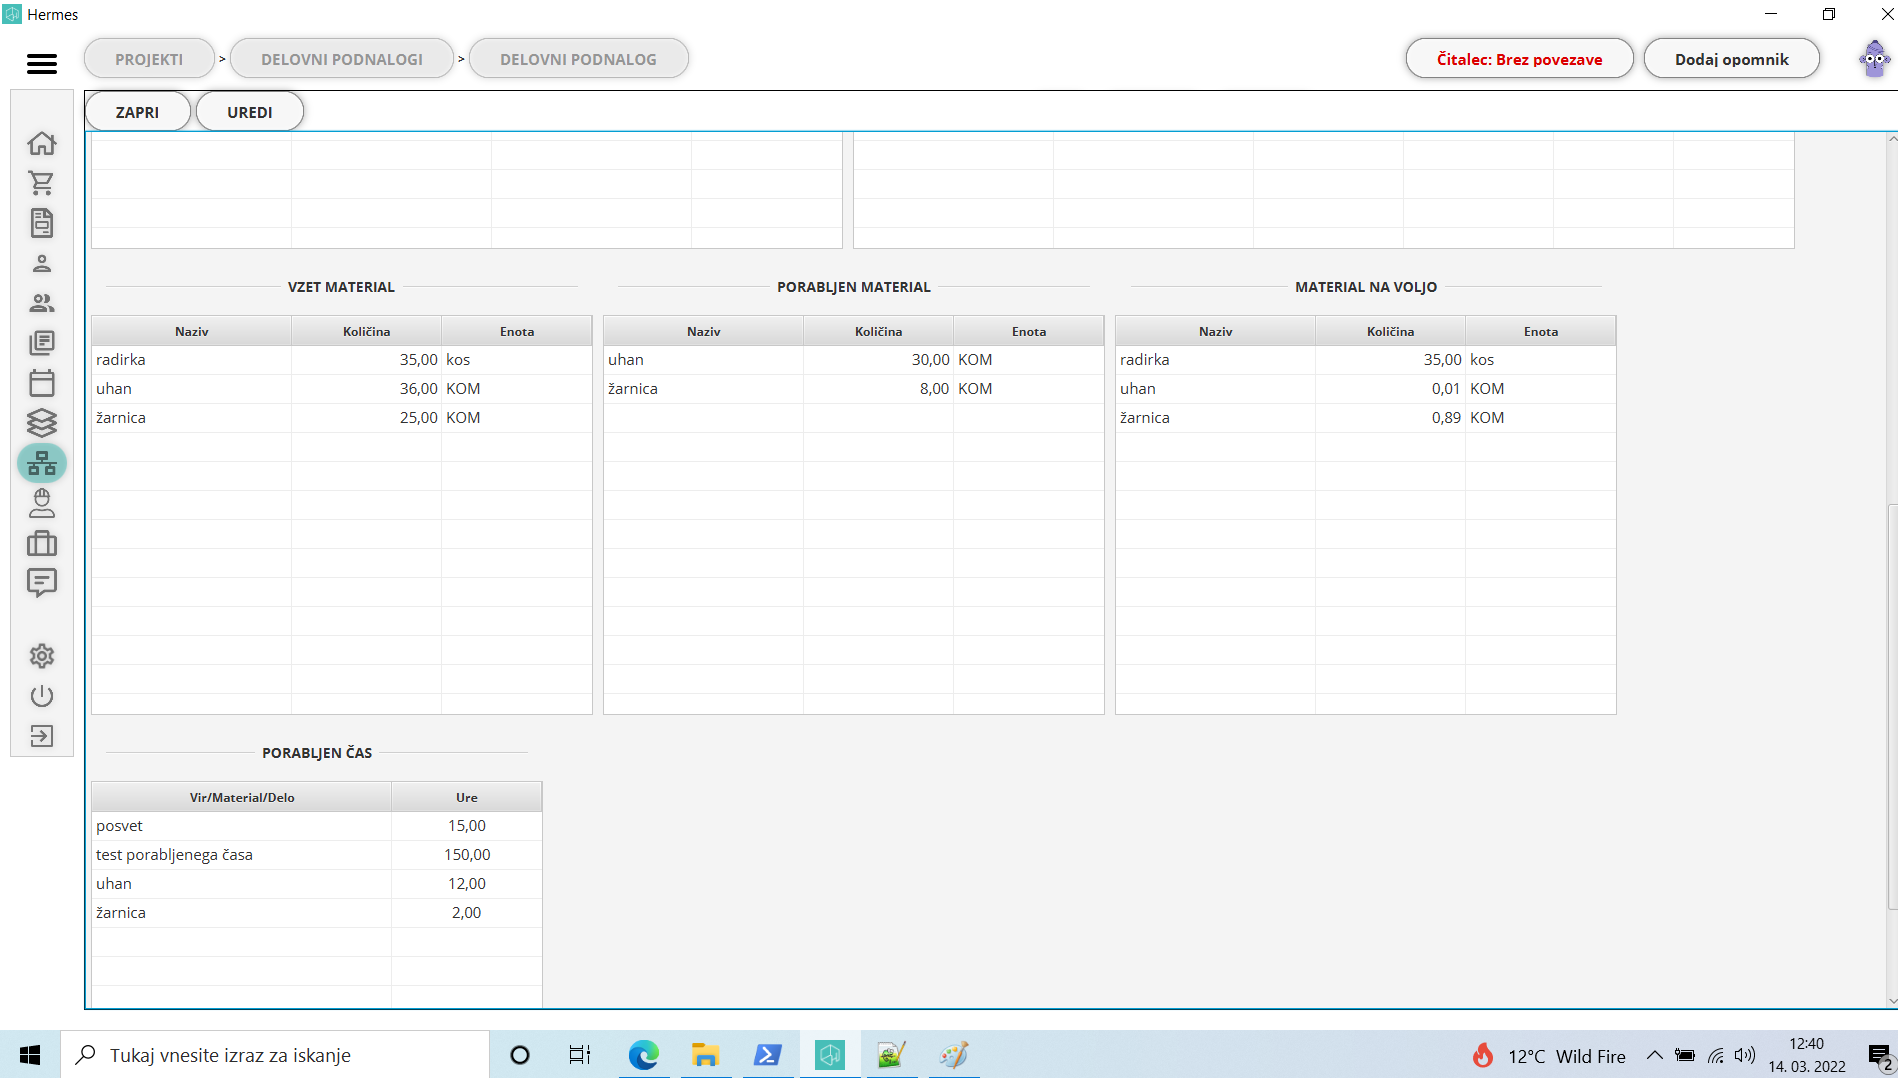Click scrollbar up arrow
The image size is (1898, 1078).
coord(1892,139)
